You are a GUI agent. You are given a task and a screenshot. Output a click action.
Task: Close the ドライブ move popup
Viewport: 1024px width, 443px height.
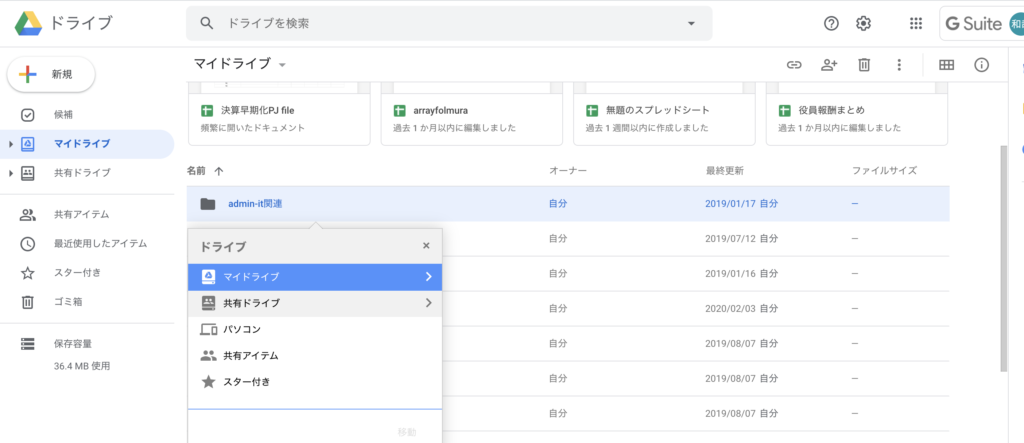[x=426, y=246]
